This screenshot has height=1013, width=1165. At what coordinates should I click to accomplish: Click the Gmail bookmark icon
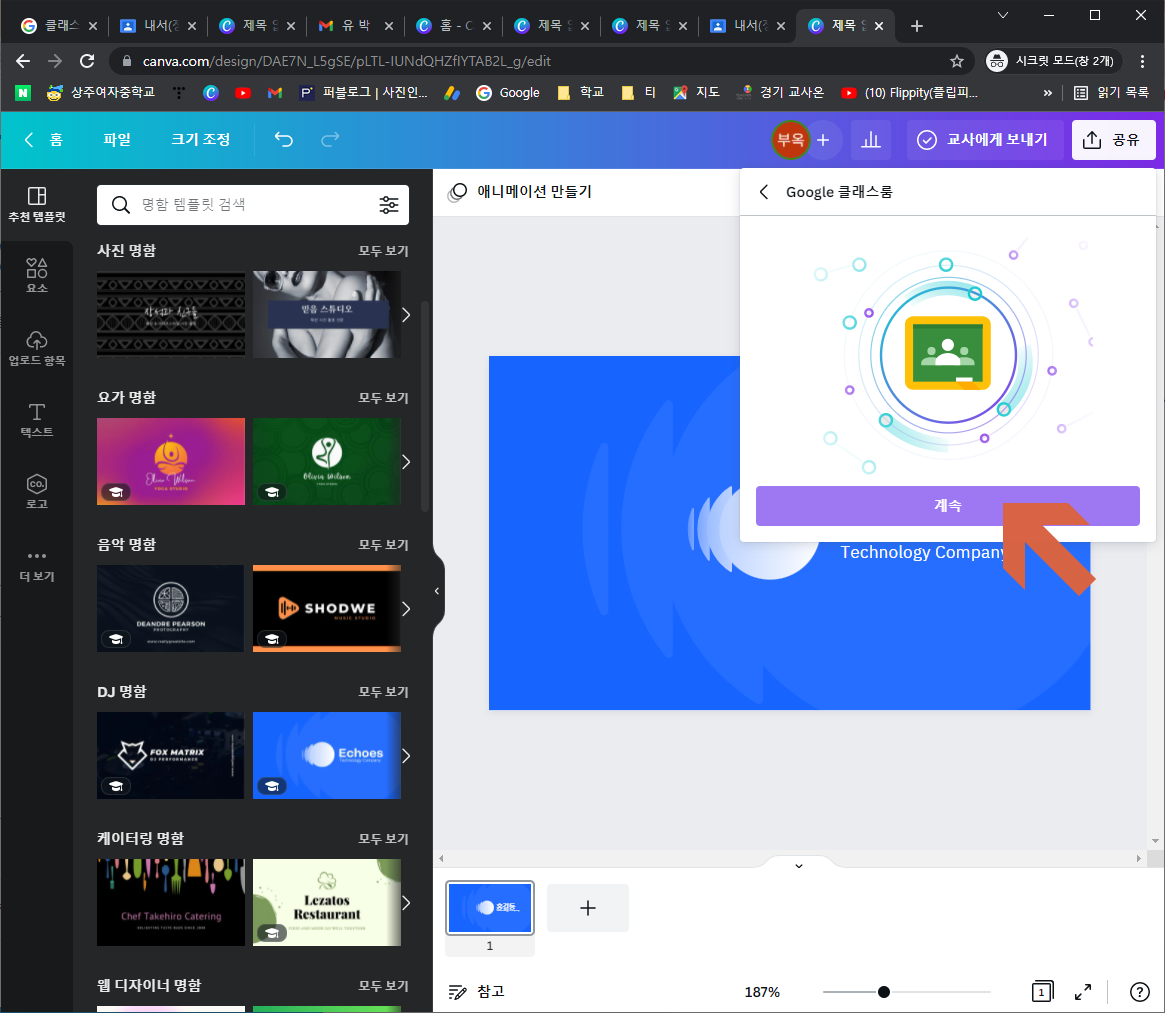pyautogui.click(x=275, y=93)
